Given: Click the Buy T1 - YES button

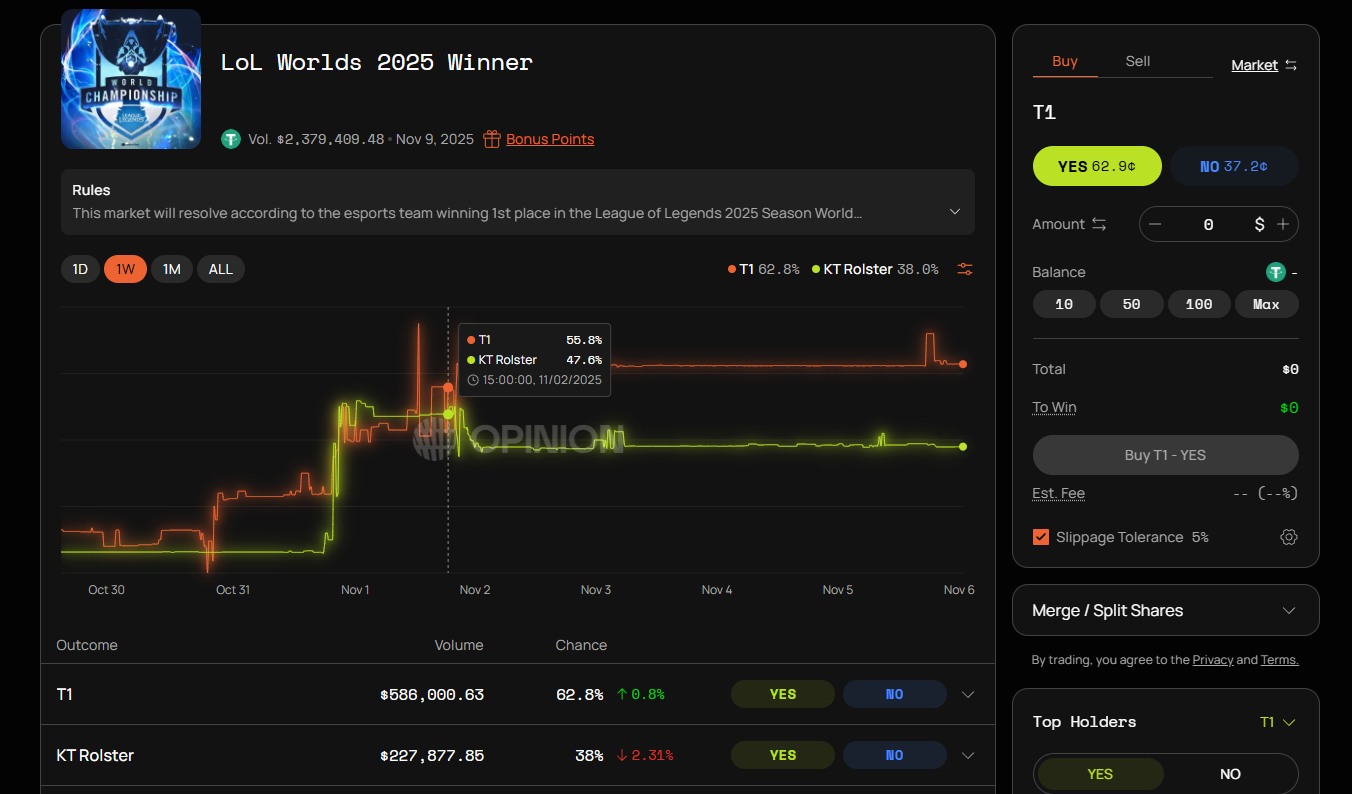Looking at the screenshot, I should pyautogui.click(x=1165, y=455).
